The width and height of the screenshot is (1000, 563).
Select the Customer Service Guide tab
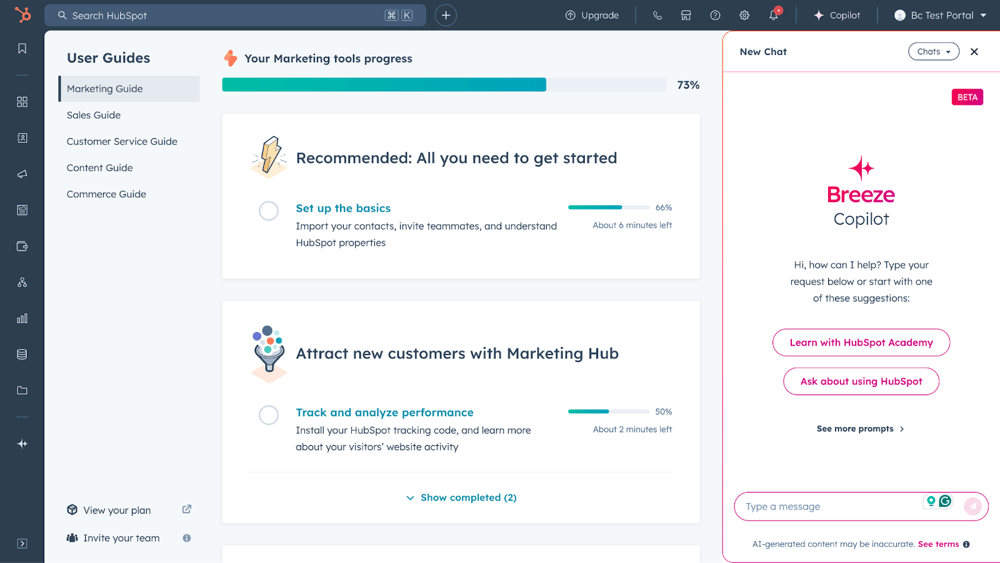click(122, 142)
